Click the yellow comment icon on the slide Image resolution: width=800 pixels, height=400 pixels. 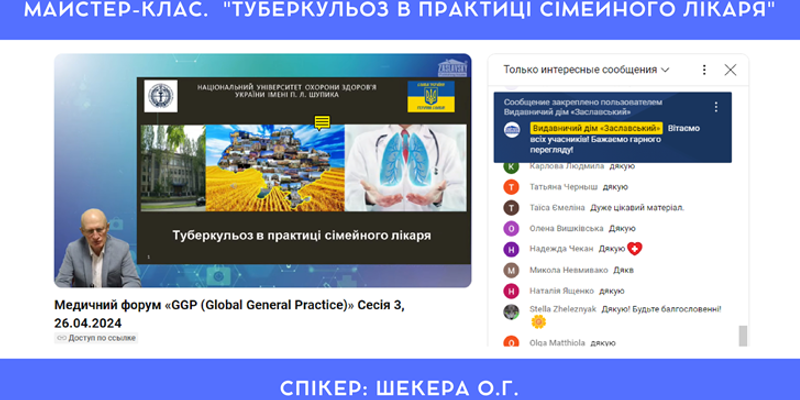[x=321, y=122]
